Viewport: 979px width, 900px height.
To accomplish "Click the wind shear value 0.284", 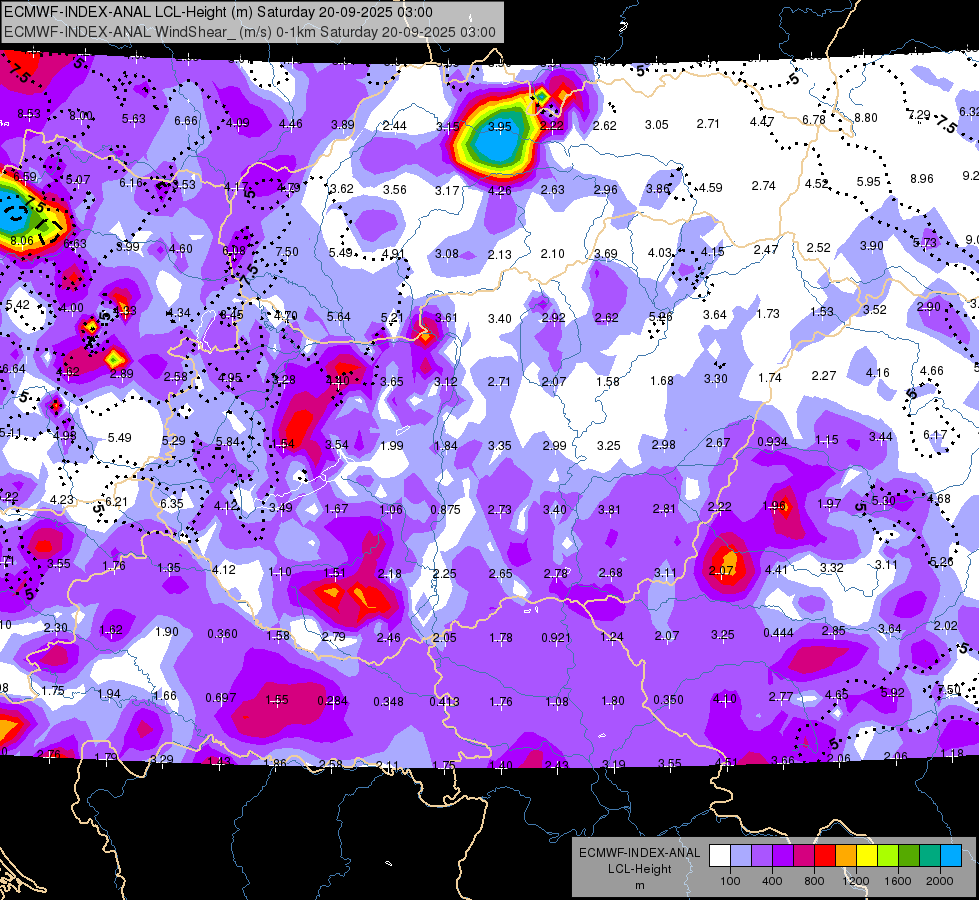I will [333, 701].
